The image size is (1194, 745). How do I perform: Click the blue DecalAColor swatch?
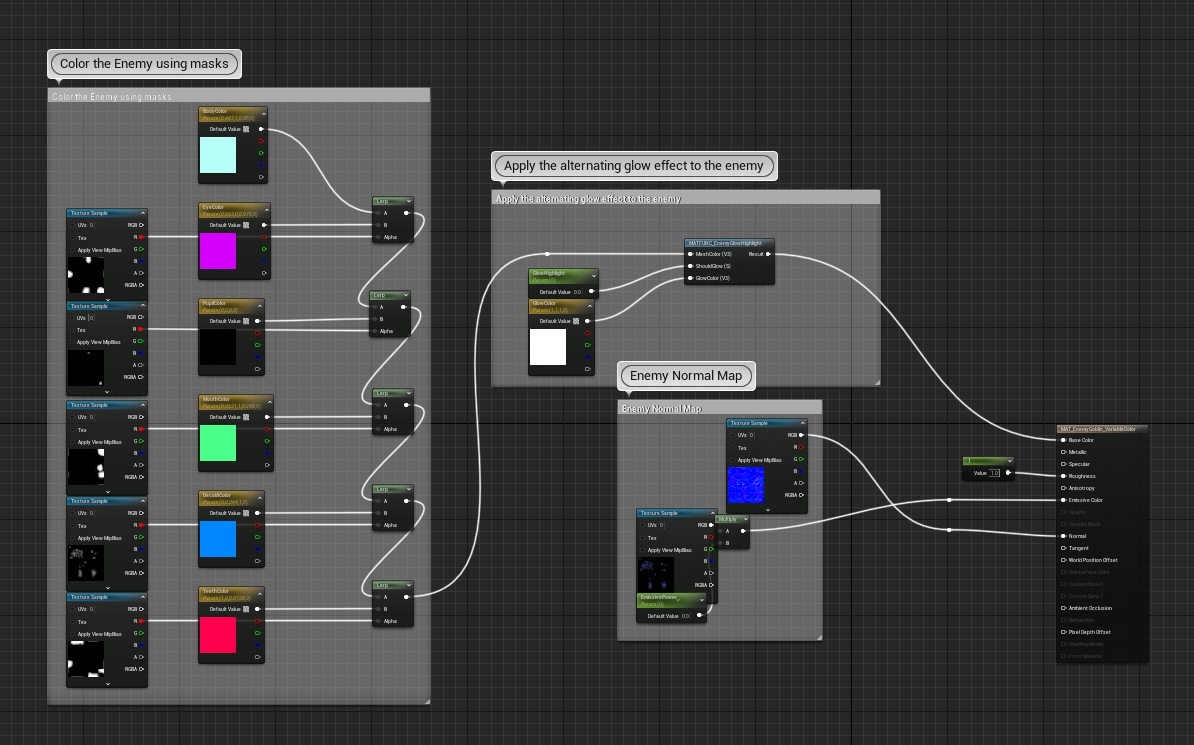click(218, 539)
